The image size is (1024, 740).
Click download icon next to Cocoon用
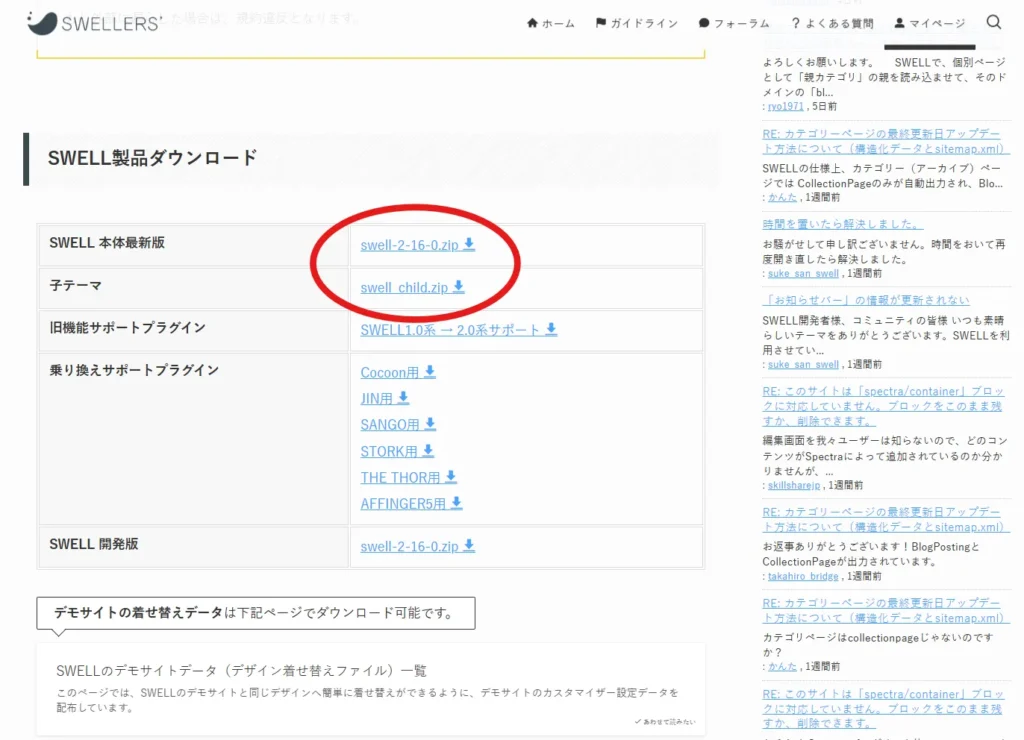[429, 370]
